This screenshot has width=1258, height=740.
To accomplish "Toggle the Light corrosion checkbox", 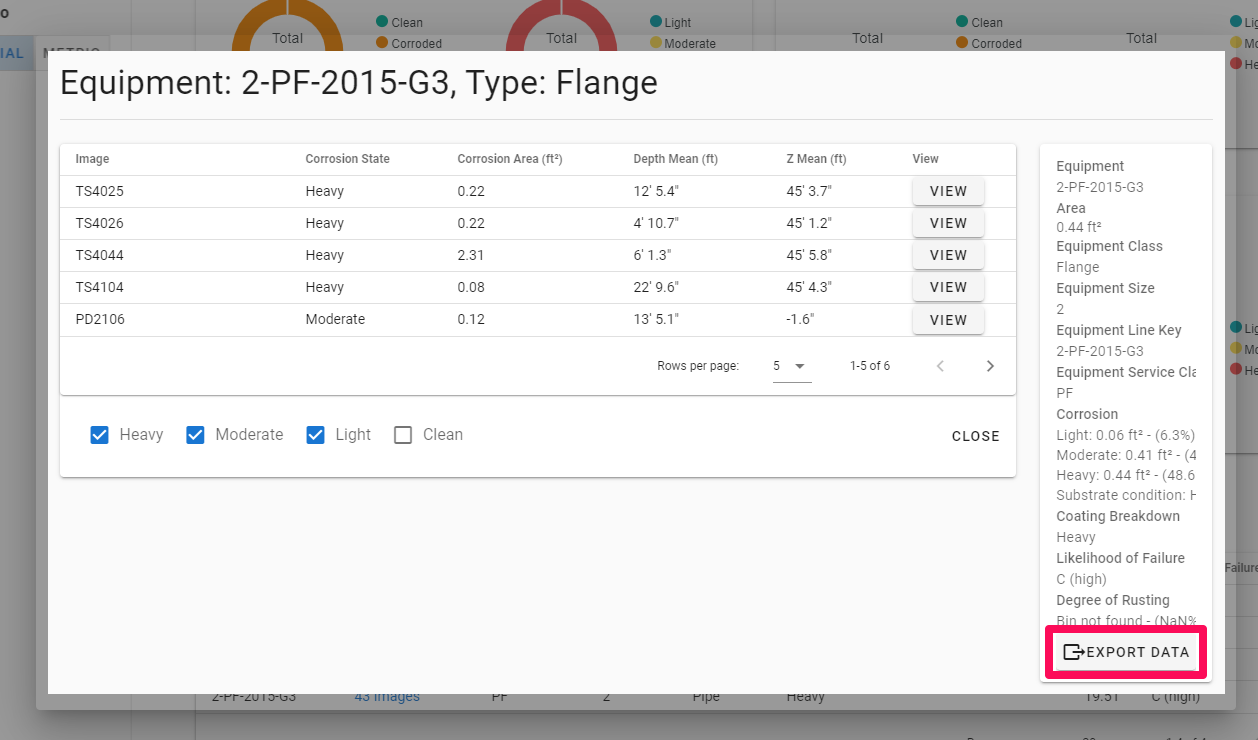I will [x=315, y=435].
